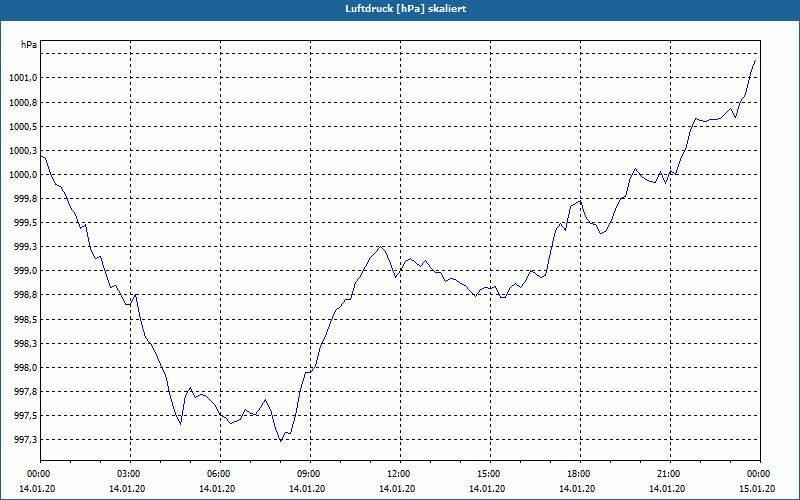Pick the 998,3 pressure axis label
Viewport: 800px width, 500px height.
25,344
